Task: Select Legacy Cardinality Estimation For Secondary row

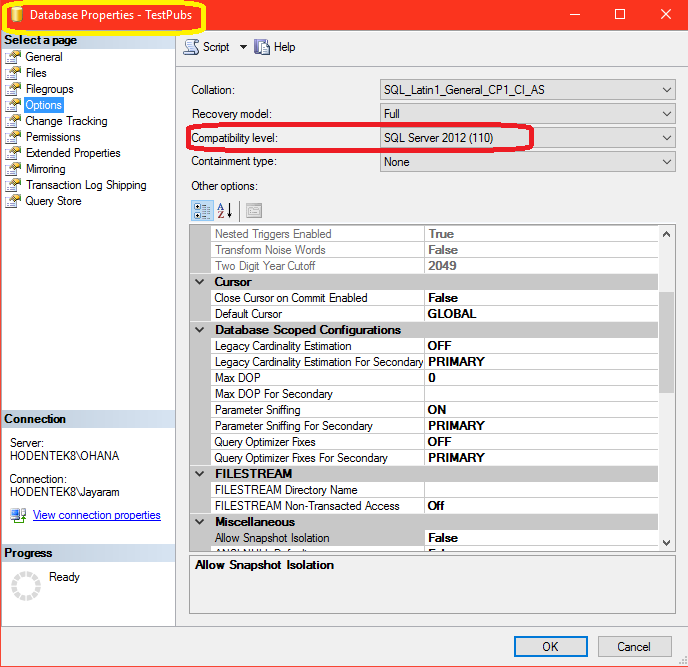Action: [434, 362]
